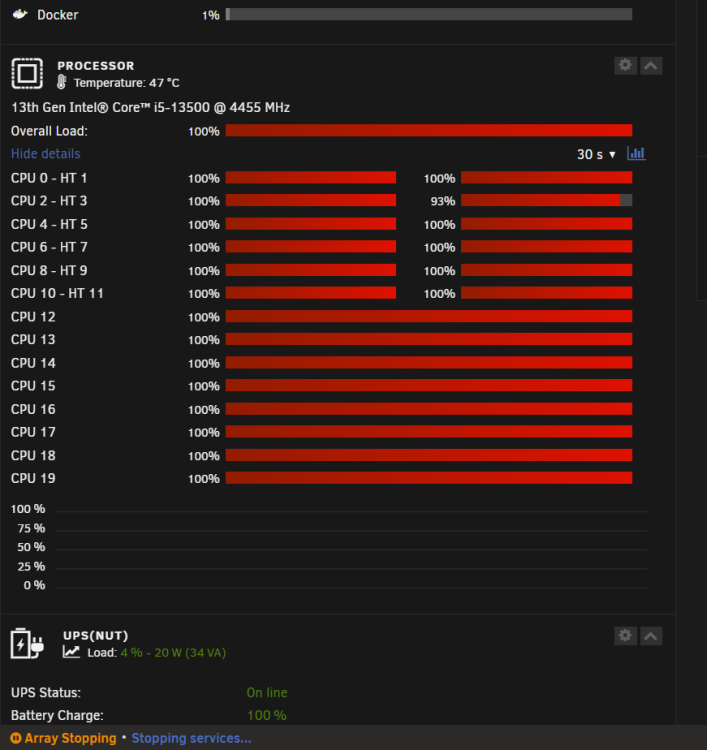Screen dimensions: 707x750
Task: Click the CPU 12 load bar
Action: 429,316
